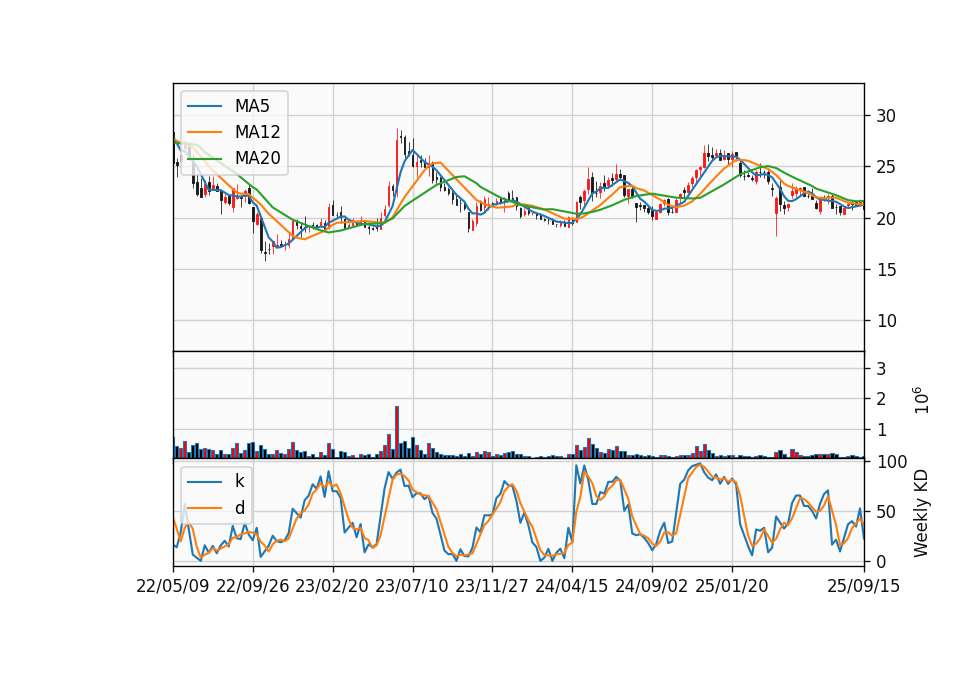Click the 22/09/26 date label
Viewport: 960px width, 690px height.
(253, 586)
